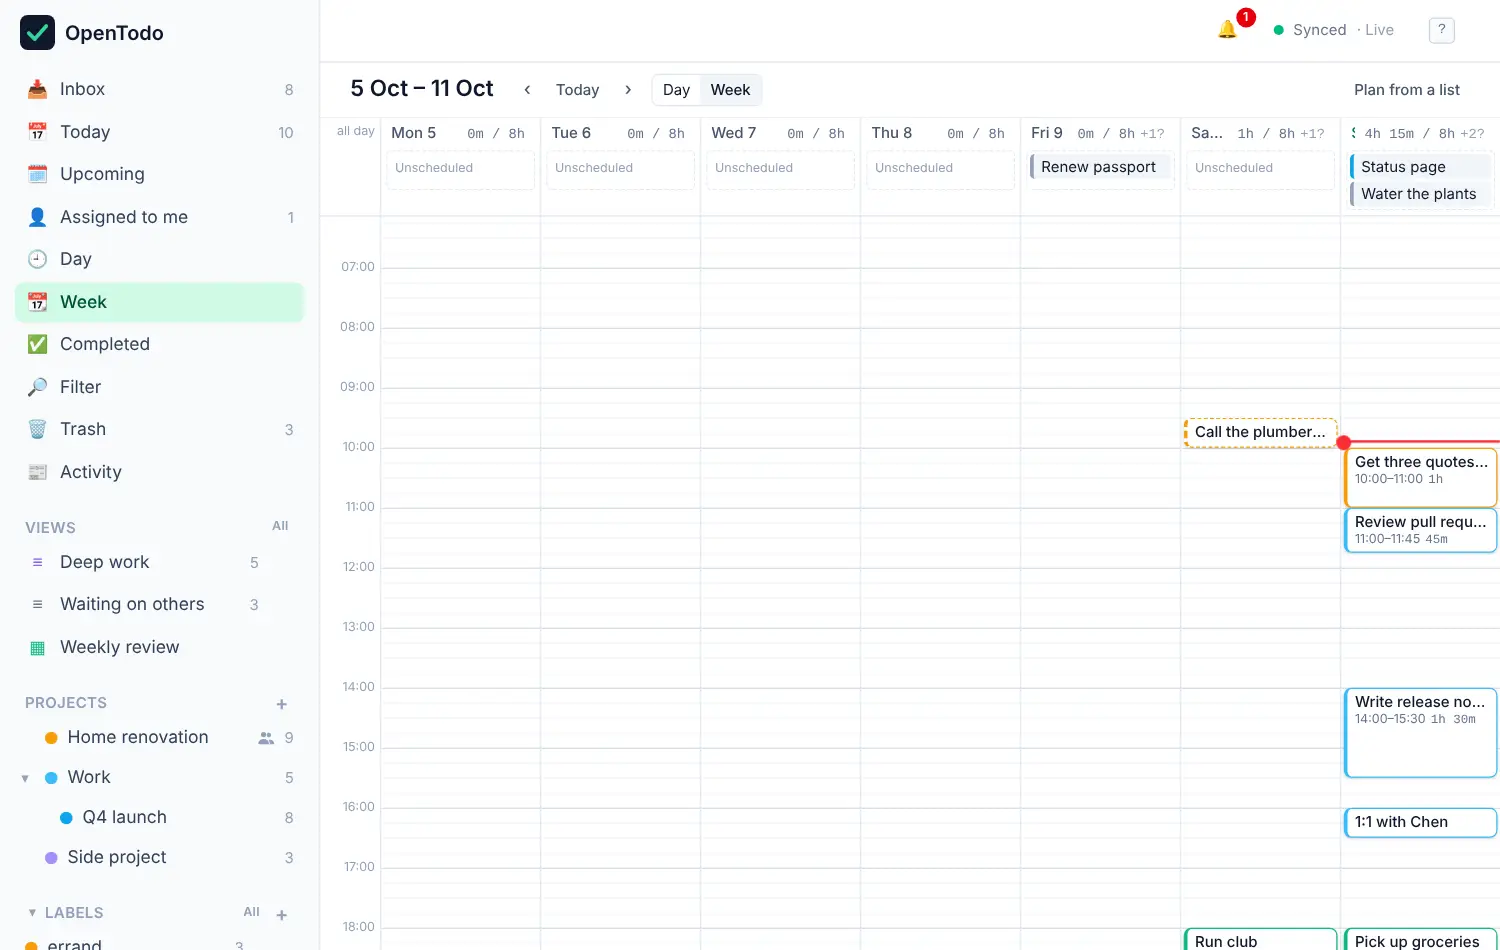Click the Weekly review grid icon
Viewport: 1500px width, 950px height.
coord(37,648)
